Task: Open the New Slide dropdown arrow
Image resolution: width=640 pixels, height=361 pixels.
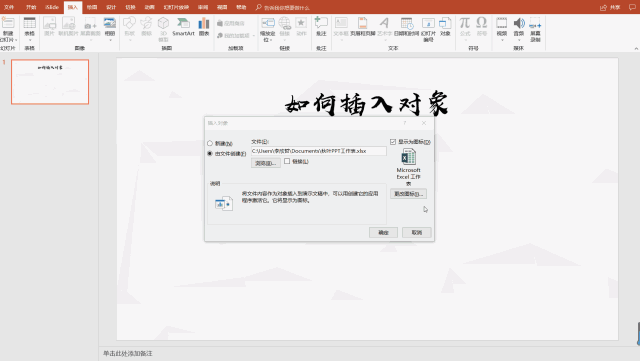Action: point(16,40)
